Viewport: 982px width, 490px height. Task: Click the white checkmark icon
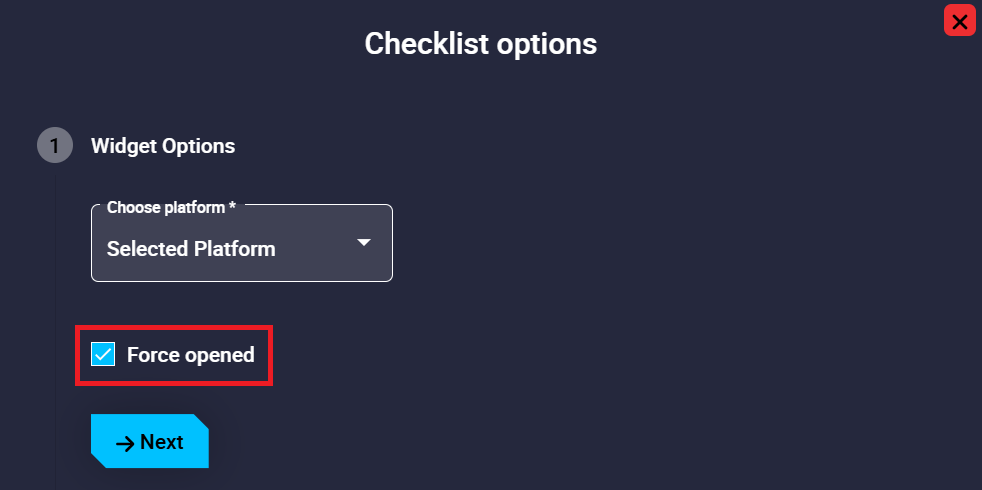click(103, 354)
